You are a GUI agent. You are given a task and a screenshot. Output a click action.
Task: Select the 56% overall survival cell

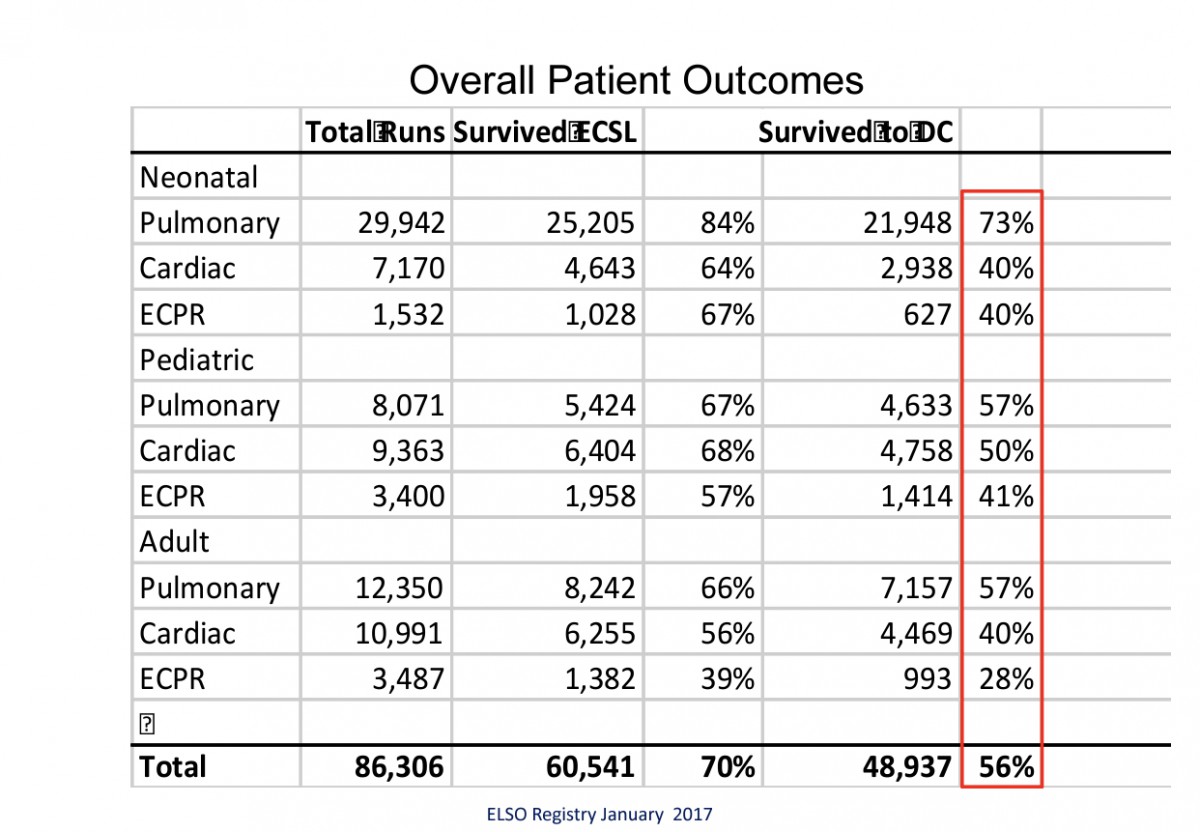(x=1006, y=767)
